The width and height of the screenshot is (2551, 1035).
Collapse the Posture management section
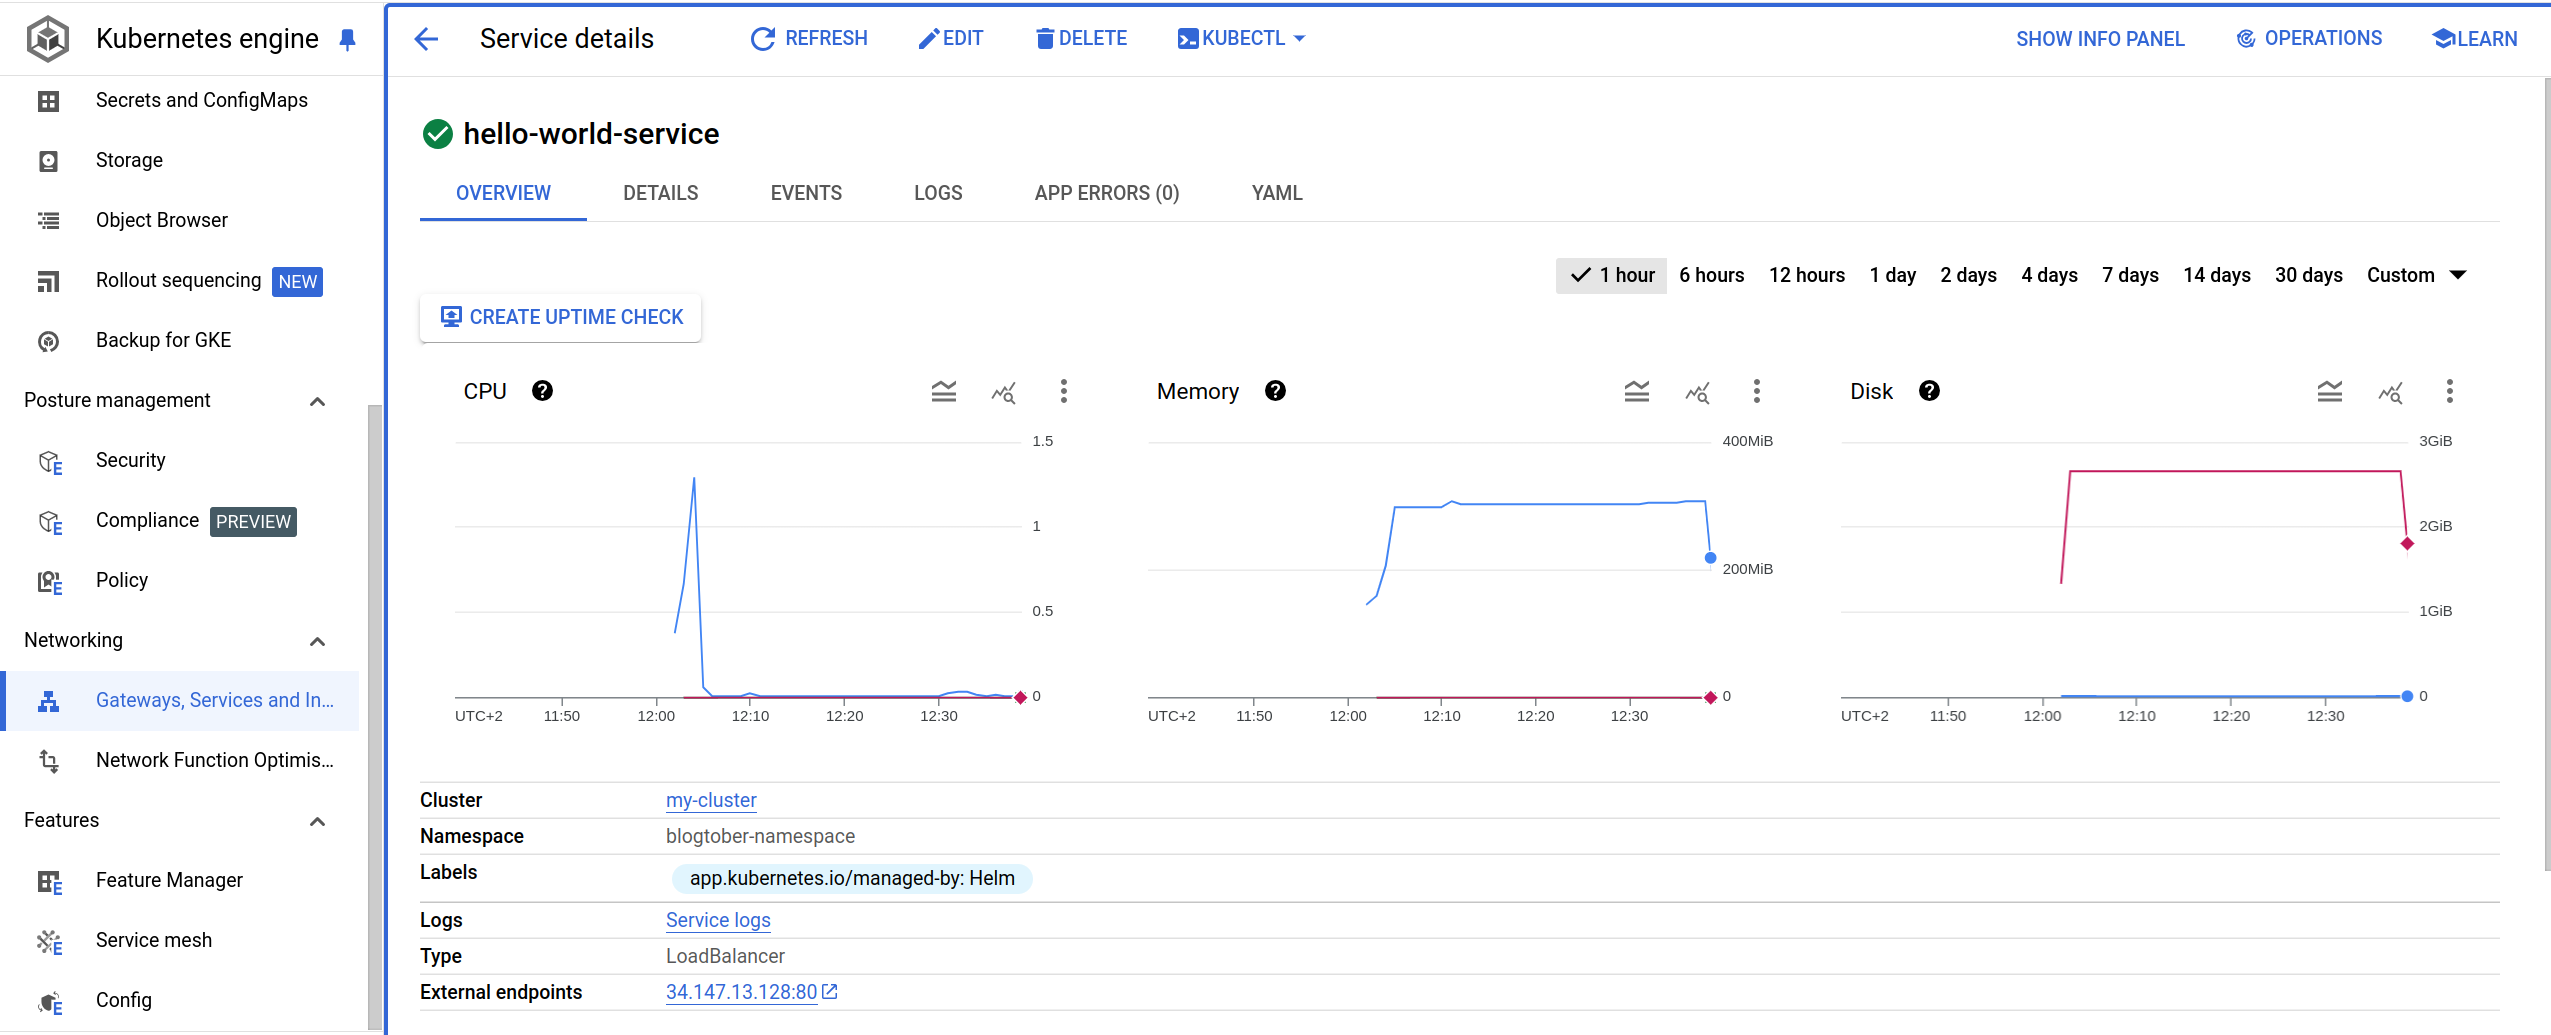317,401
